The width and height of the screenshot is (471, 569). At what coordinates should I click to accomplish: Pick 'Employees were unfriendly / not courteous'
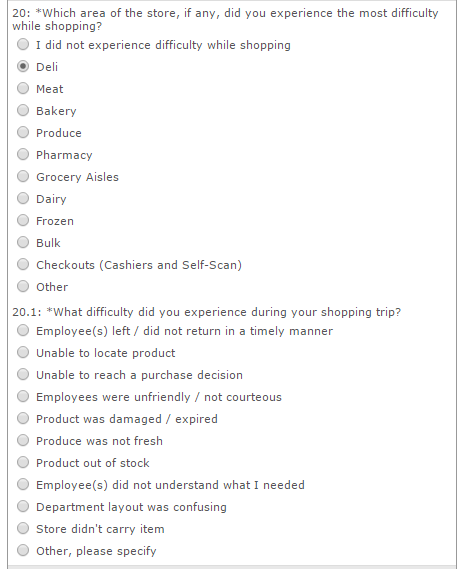23,396
